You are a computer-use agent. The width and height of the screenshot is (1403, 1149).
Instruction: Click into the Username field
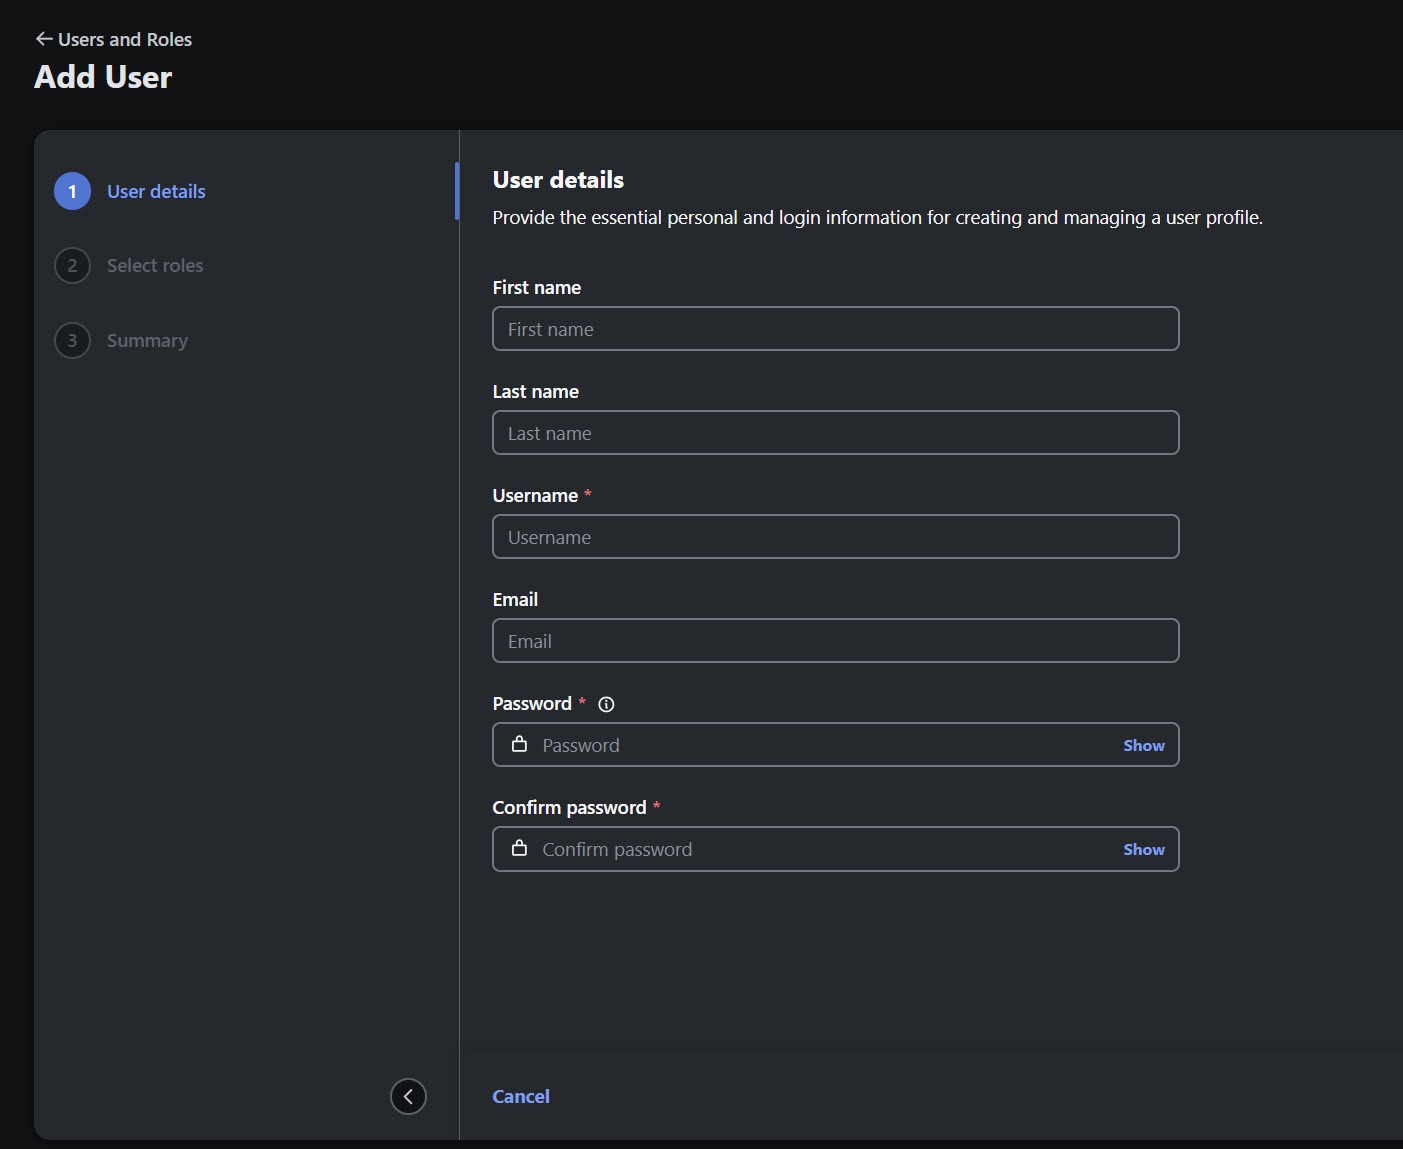[836, 537]
